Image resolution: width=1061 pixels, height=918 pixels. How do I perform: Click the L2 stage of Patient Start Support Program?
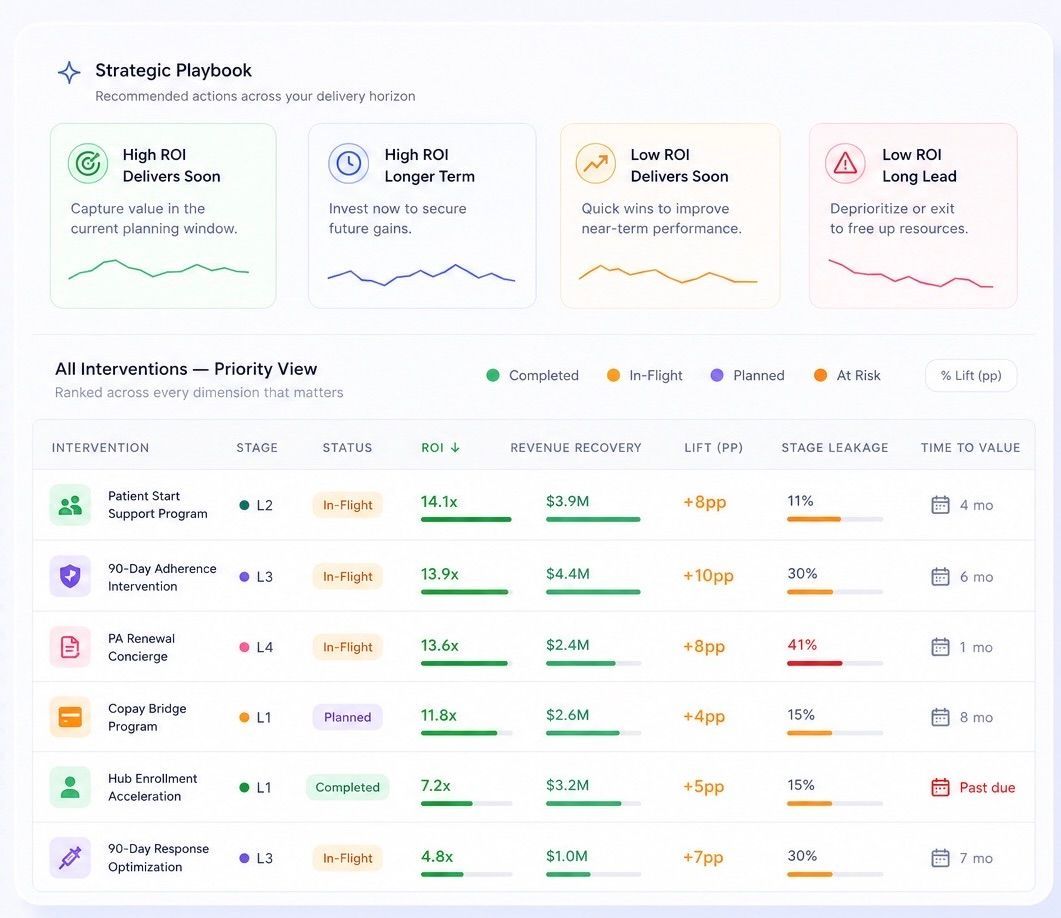coord(256,505)
